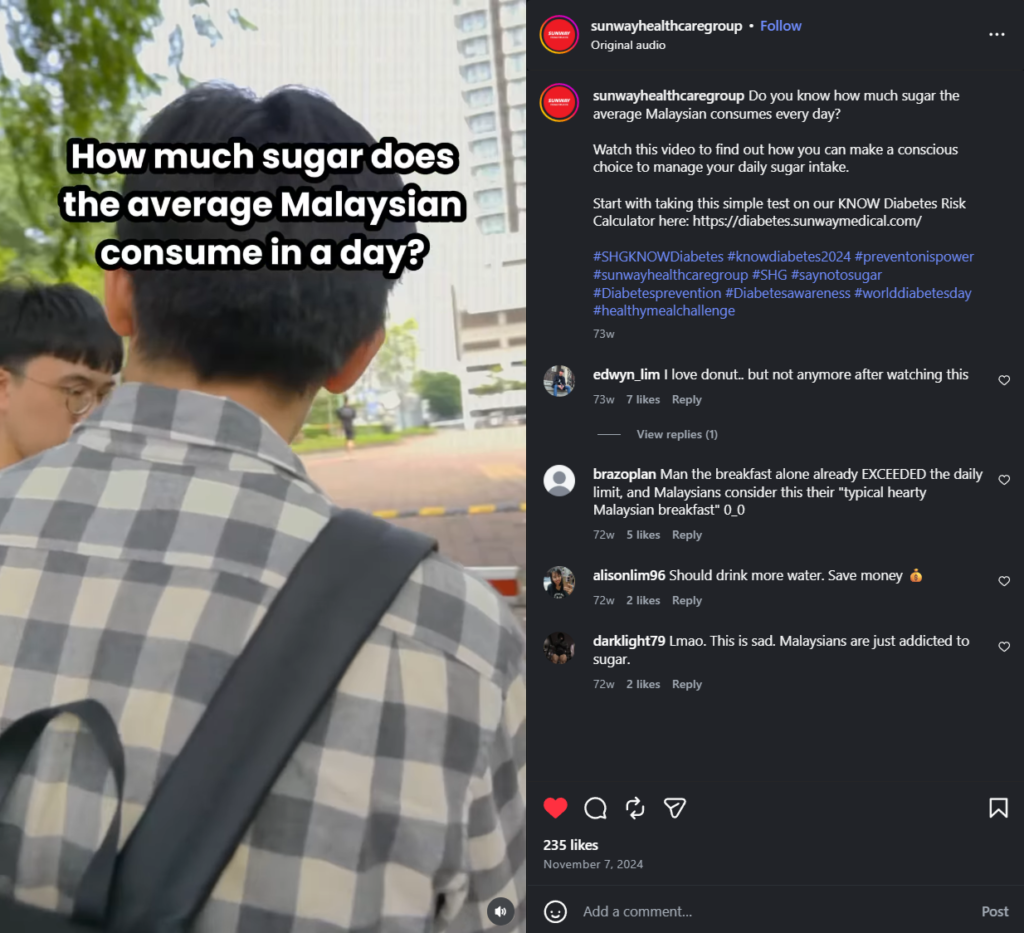
Task: Like brazoplan's comment heart
Action: (x=1004, y=480)
